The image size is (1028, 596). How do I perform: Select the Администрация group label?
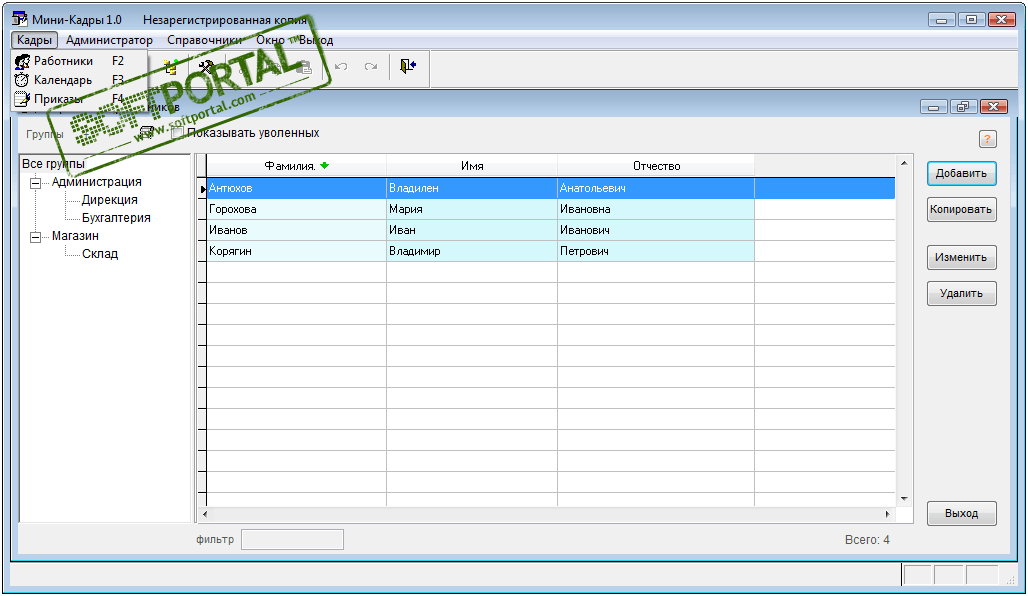pyautogui.click(x=96, y=182)
